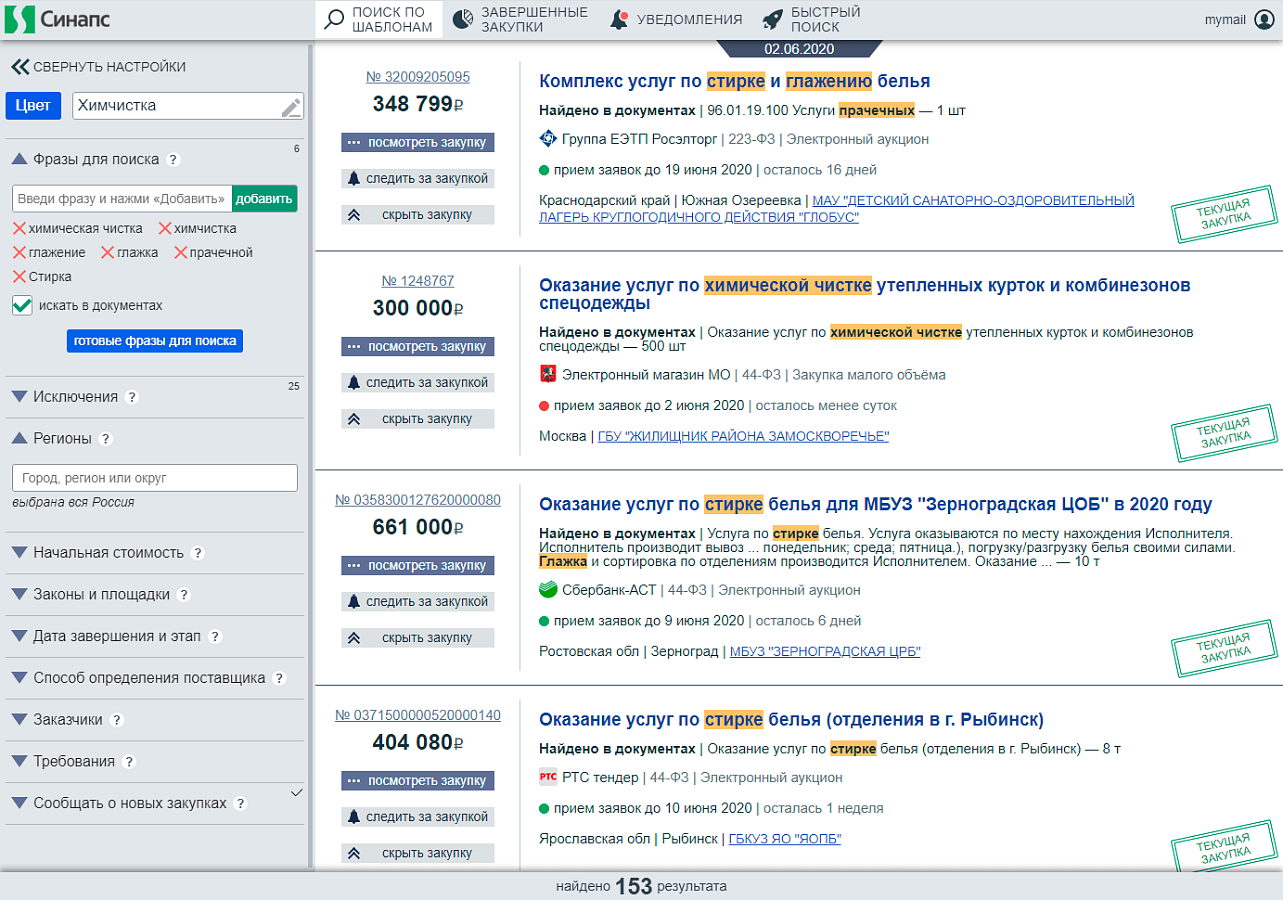1283x900 pixels.
Task: Open the Уведомления tab
Action: [676, 20]
